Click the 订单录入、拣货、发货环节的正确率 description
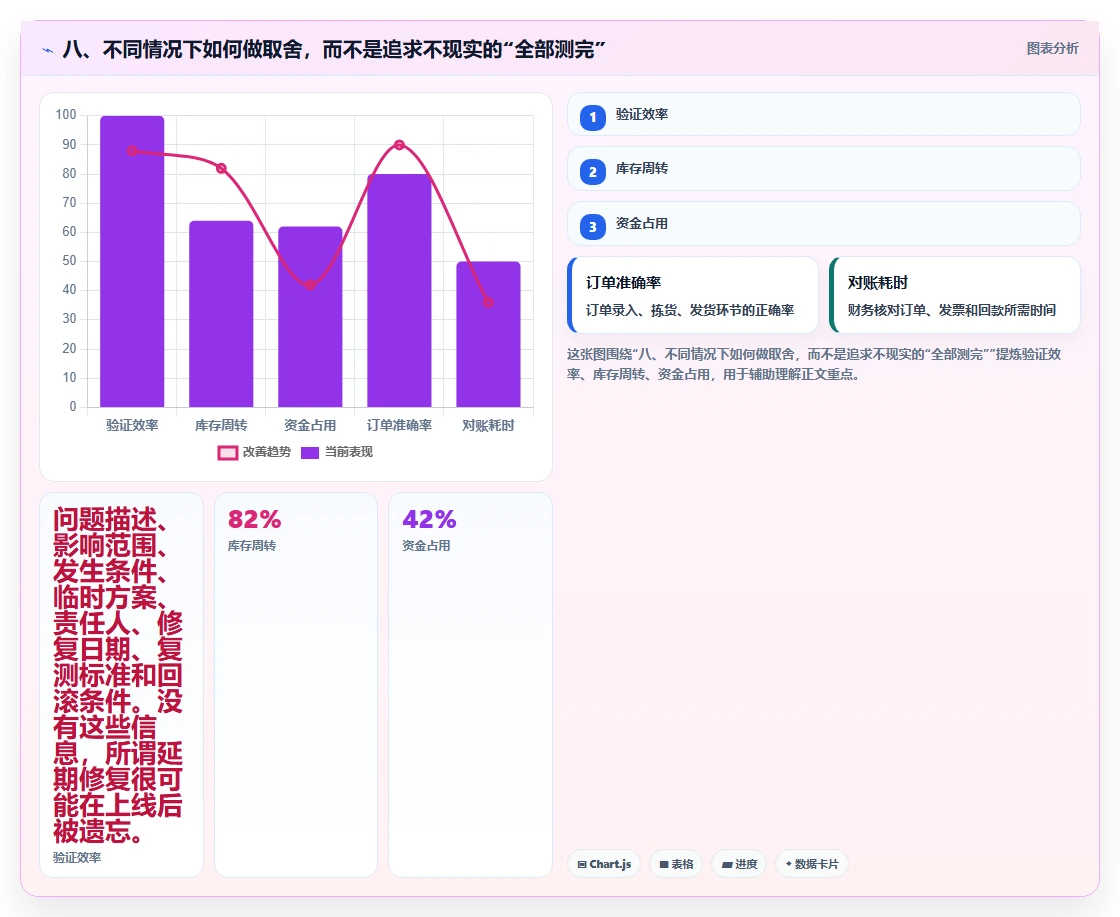The width and height of the screenshot is (1120, 917). tap(690, 310)
